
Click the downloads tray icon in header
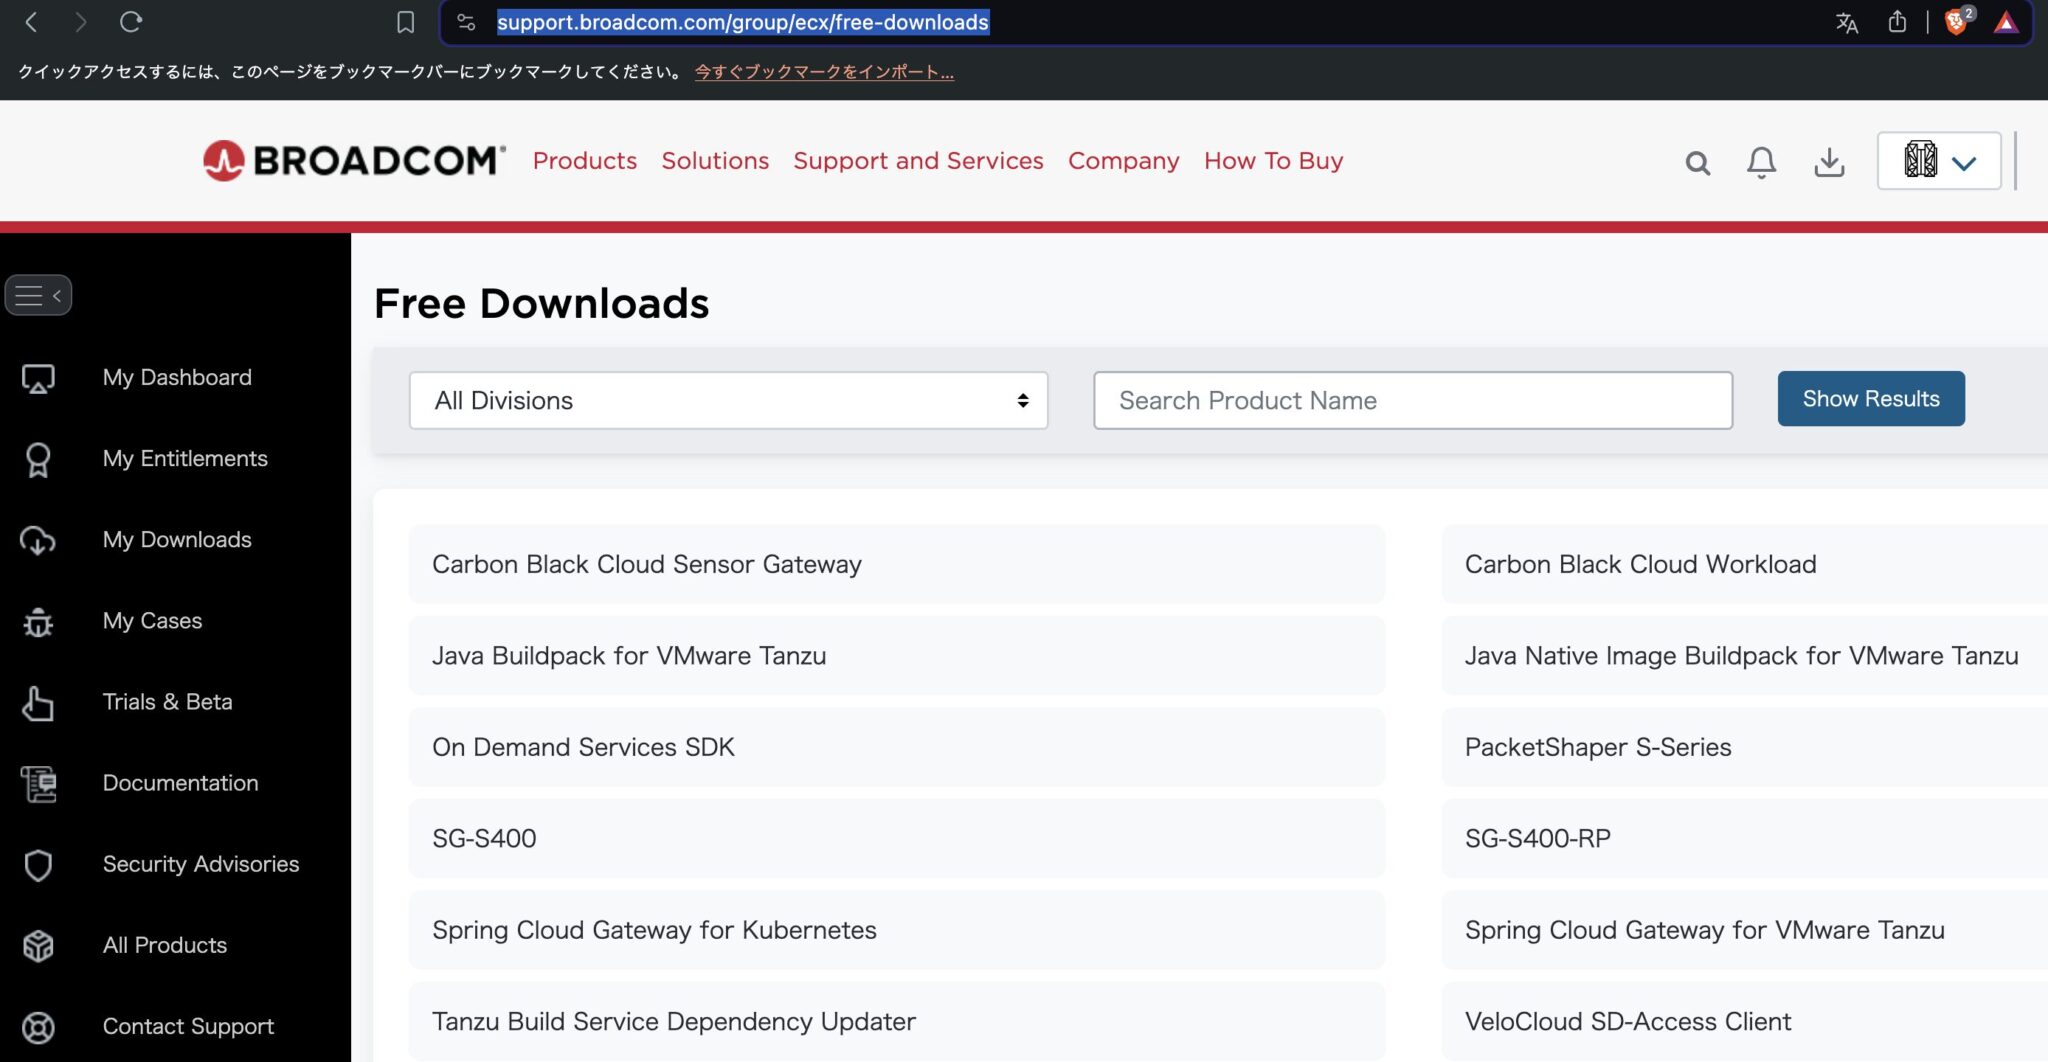coord(1829,162)
